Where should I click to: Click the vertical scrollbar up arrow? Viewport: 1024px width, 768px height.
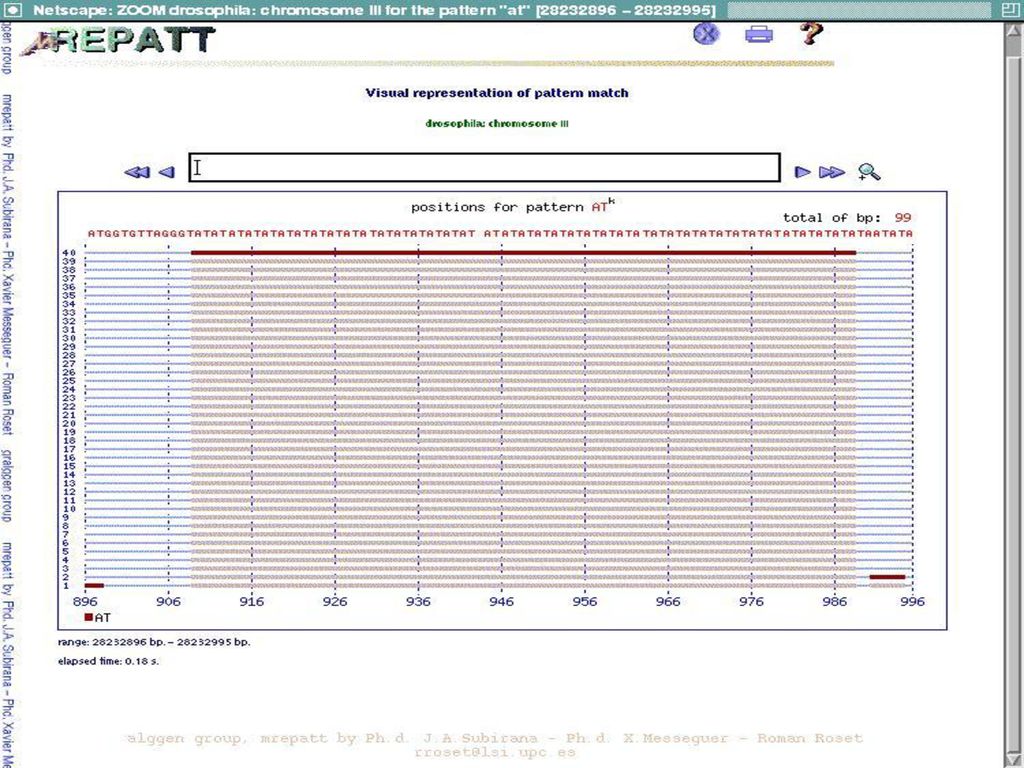click(x=1013, y=29)
